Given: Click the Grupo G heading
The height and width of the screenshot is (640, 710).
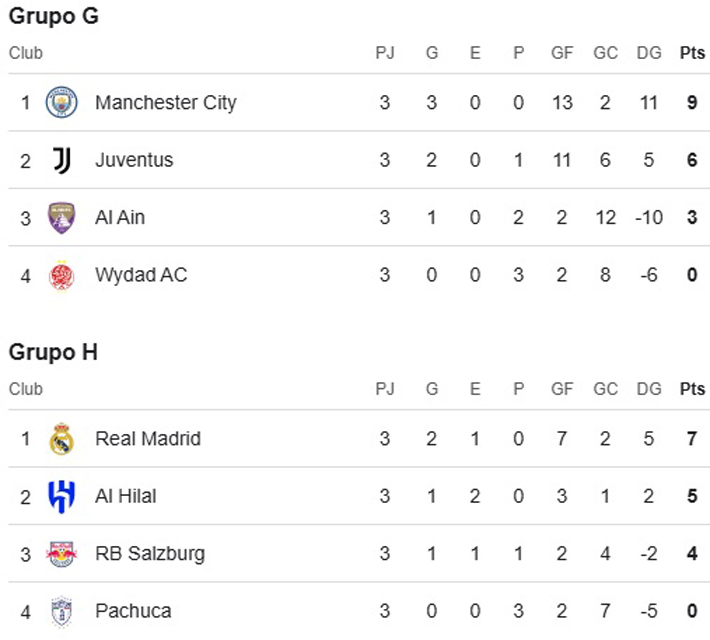Looking at the screenshot, I should pos(54,17).
